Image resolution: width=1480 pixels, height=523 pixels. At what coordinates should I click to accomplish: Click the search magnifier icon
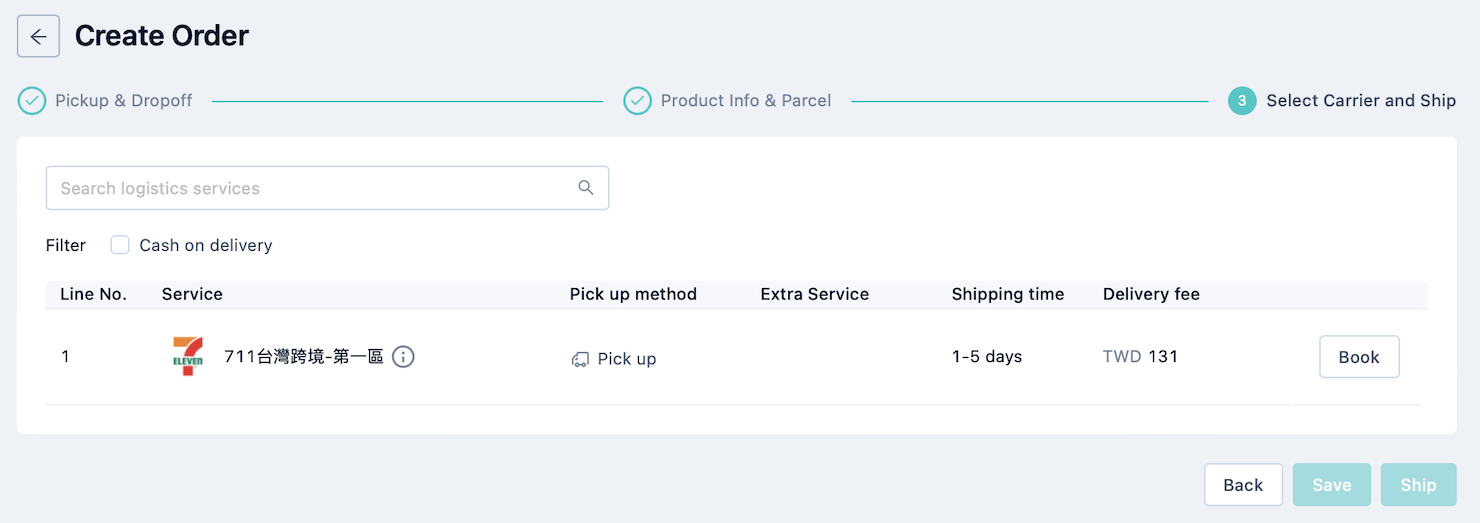click(586, 188)
